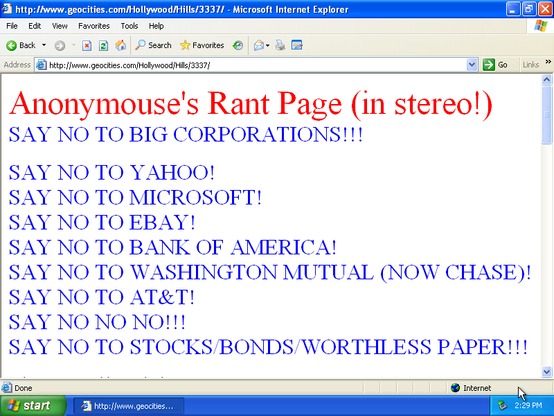554x416 pixels.
Task: Click the page icon beside Done in the status bar
Action: pyautogui.click(x=6, y=388)
